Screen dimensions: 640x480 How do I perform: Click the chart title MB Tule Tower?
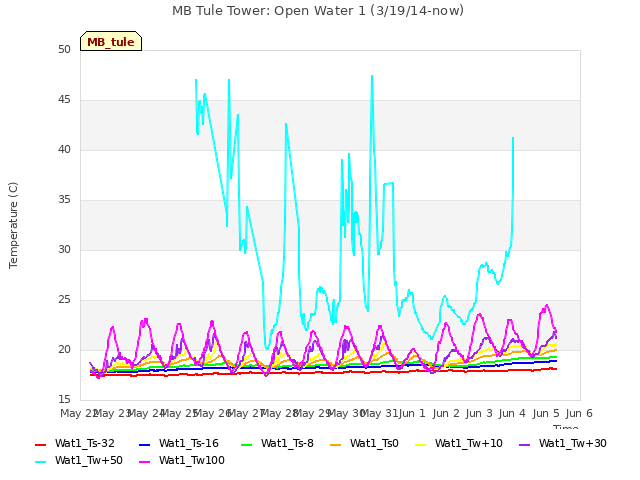pyautogui.click(x=318, y=11)
